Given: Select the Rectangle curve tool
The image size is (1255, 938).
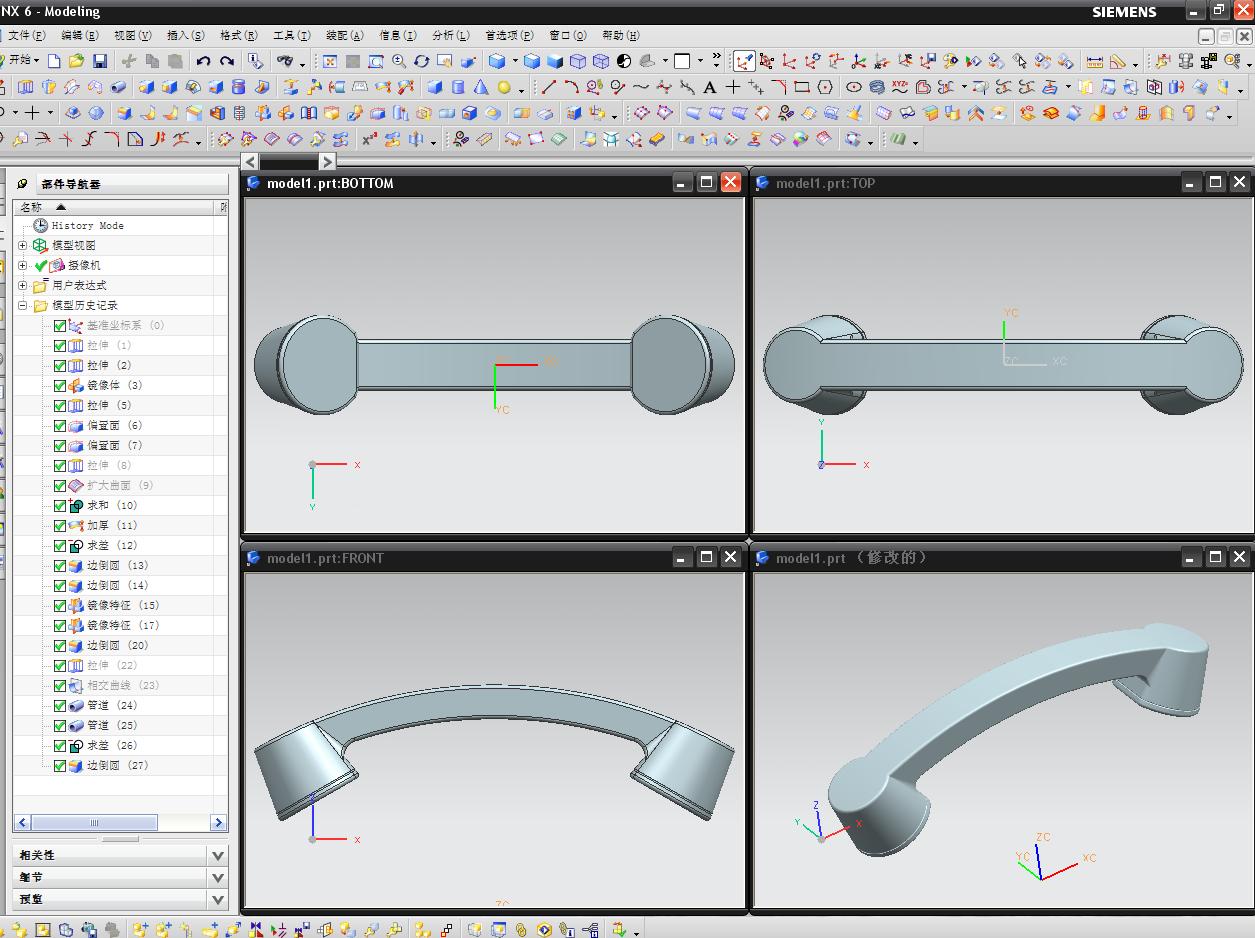Looking at the screenshot, I should 802,87.
